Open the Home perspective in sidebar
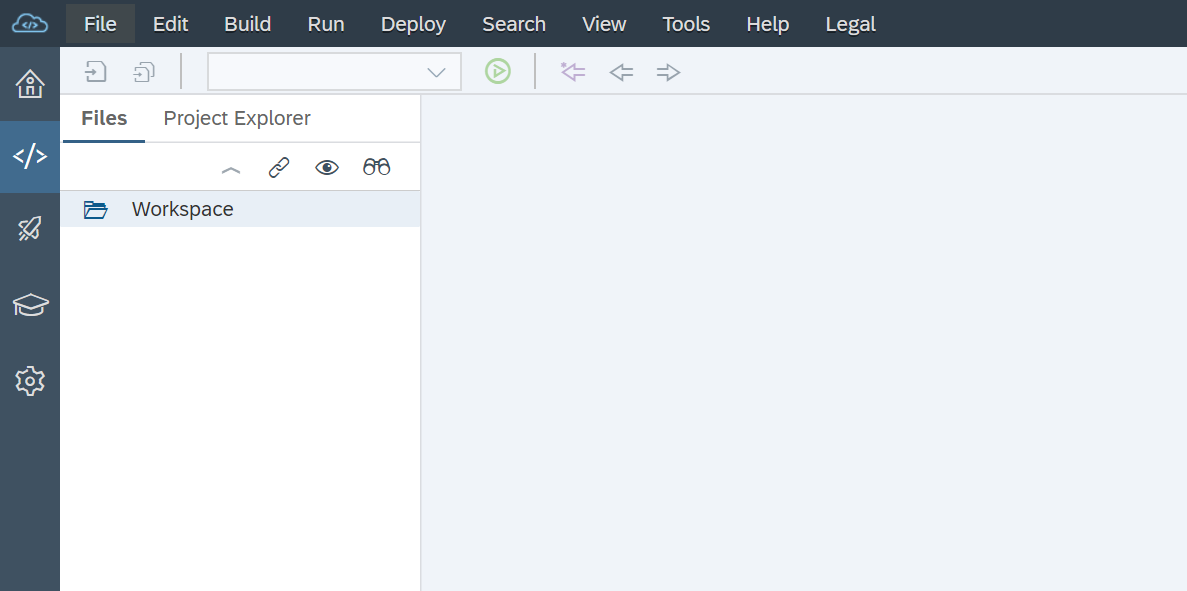The image size is (1187, 591). pyautogui.click(x=30, y=83)
